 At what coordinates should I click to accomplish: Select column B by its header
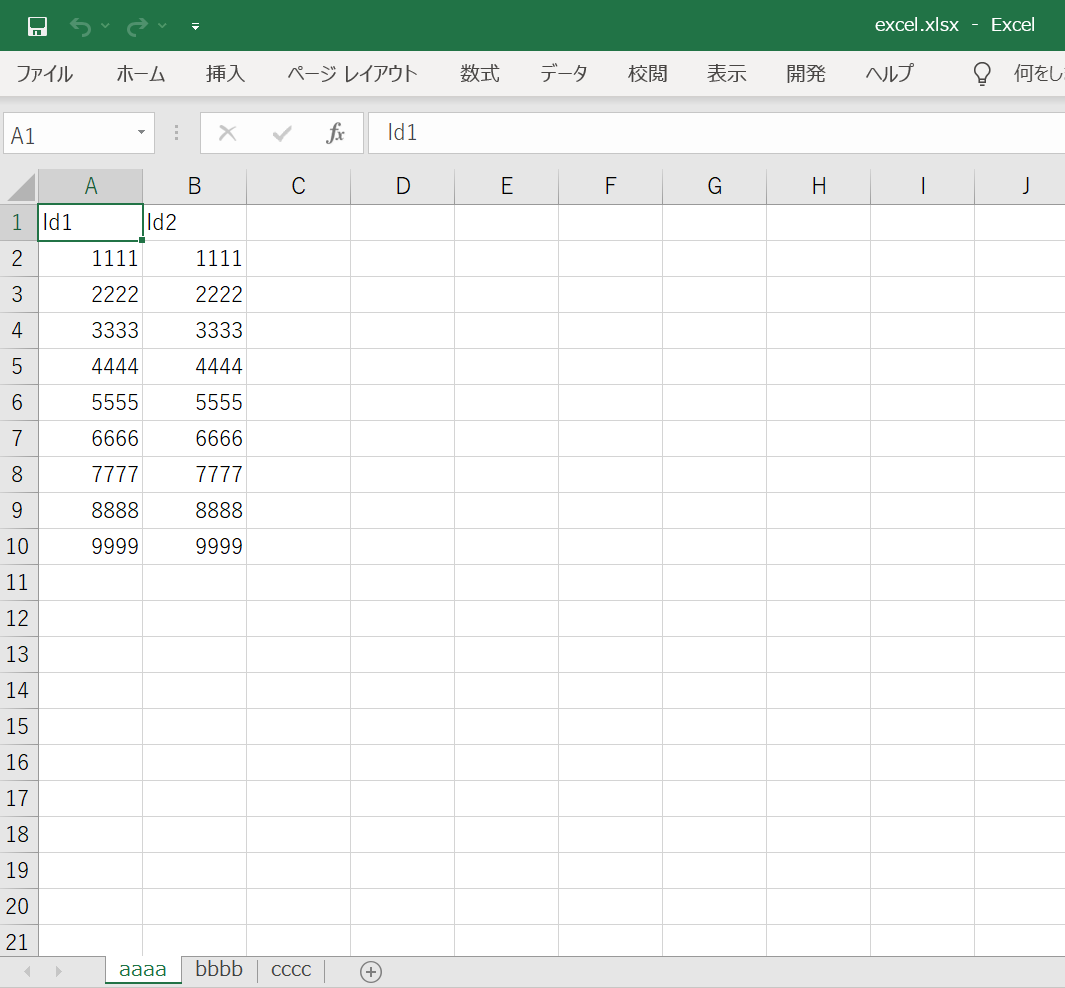194,186
